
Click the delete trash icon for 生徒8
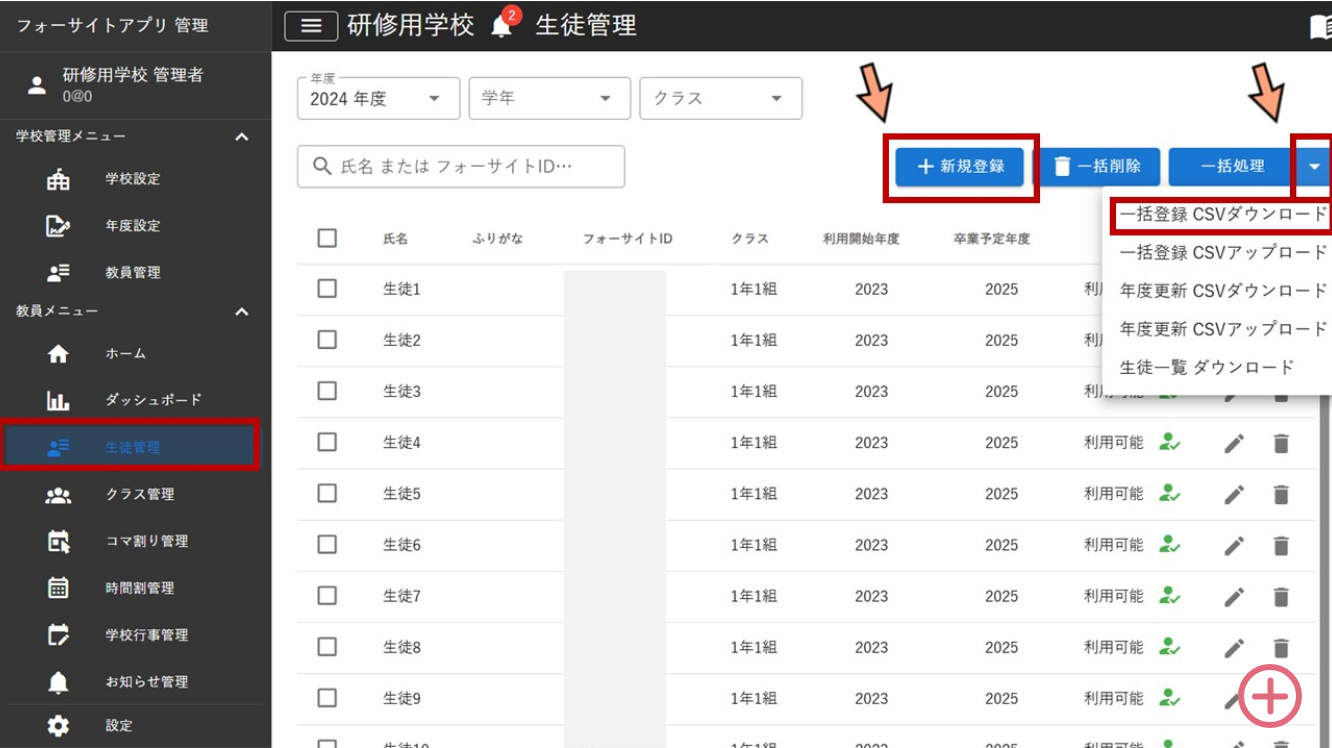(1281, 648)
